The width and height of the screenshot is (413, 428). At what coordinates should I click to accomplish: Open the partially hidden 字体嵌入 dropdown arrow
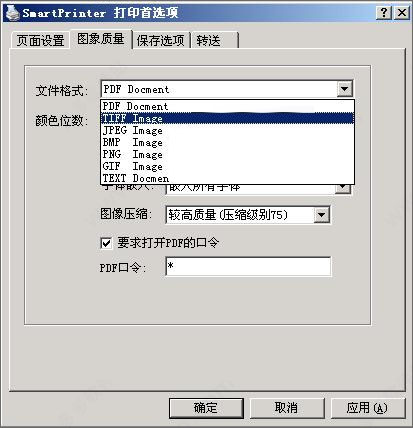coord(343,189)
